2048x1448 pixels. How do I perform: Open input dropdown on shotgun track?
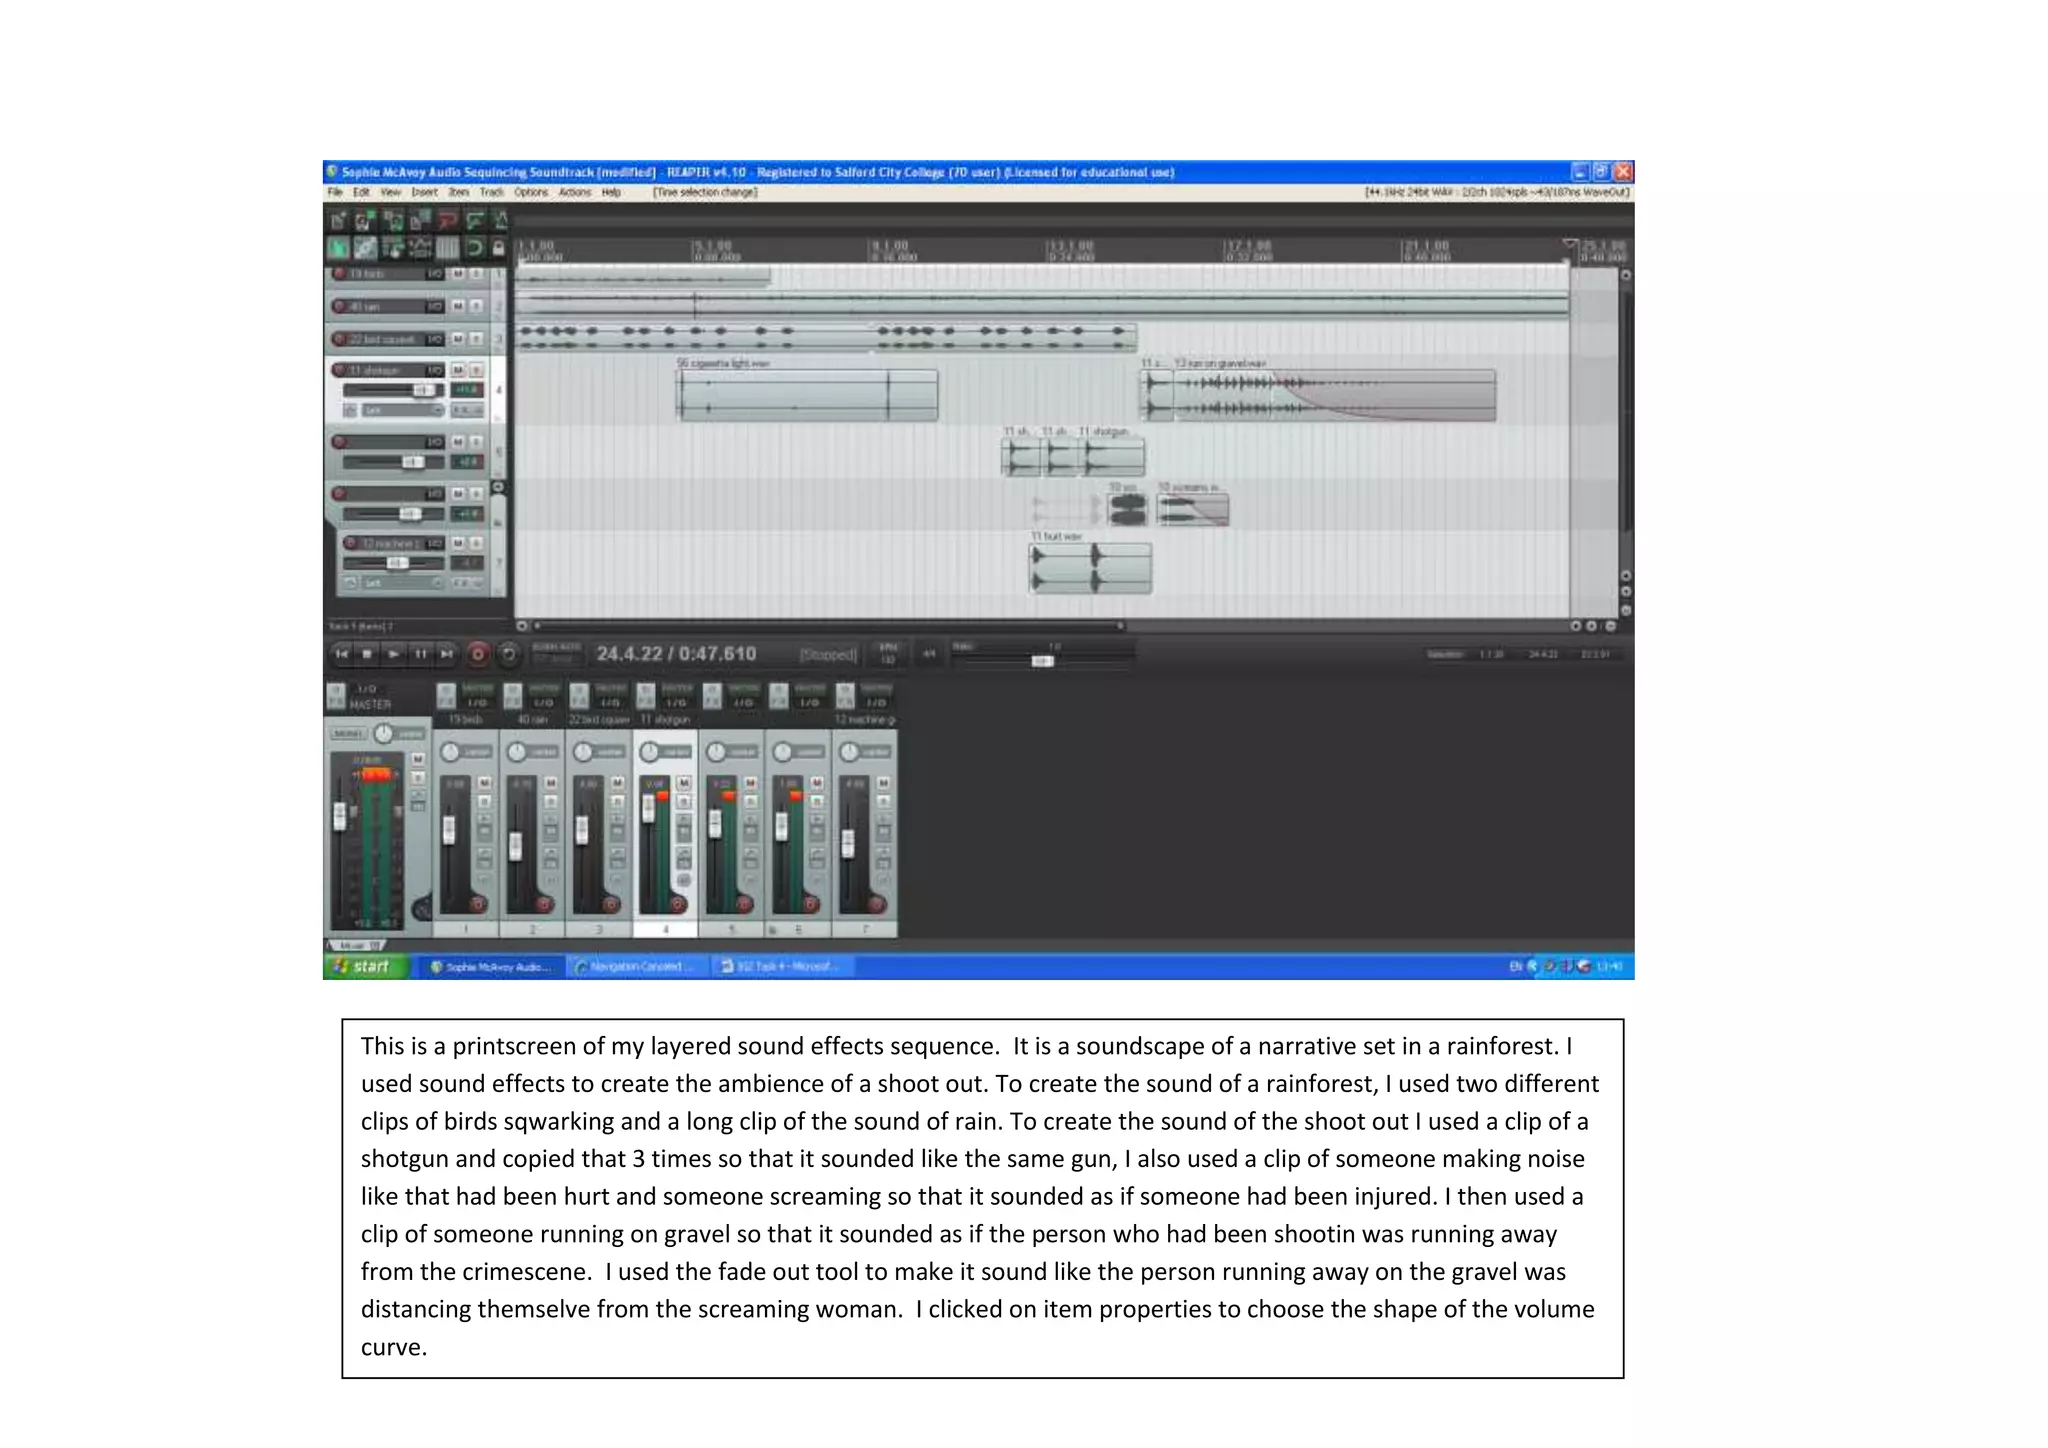[400, 410]
